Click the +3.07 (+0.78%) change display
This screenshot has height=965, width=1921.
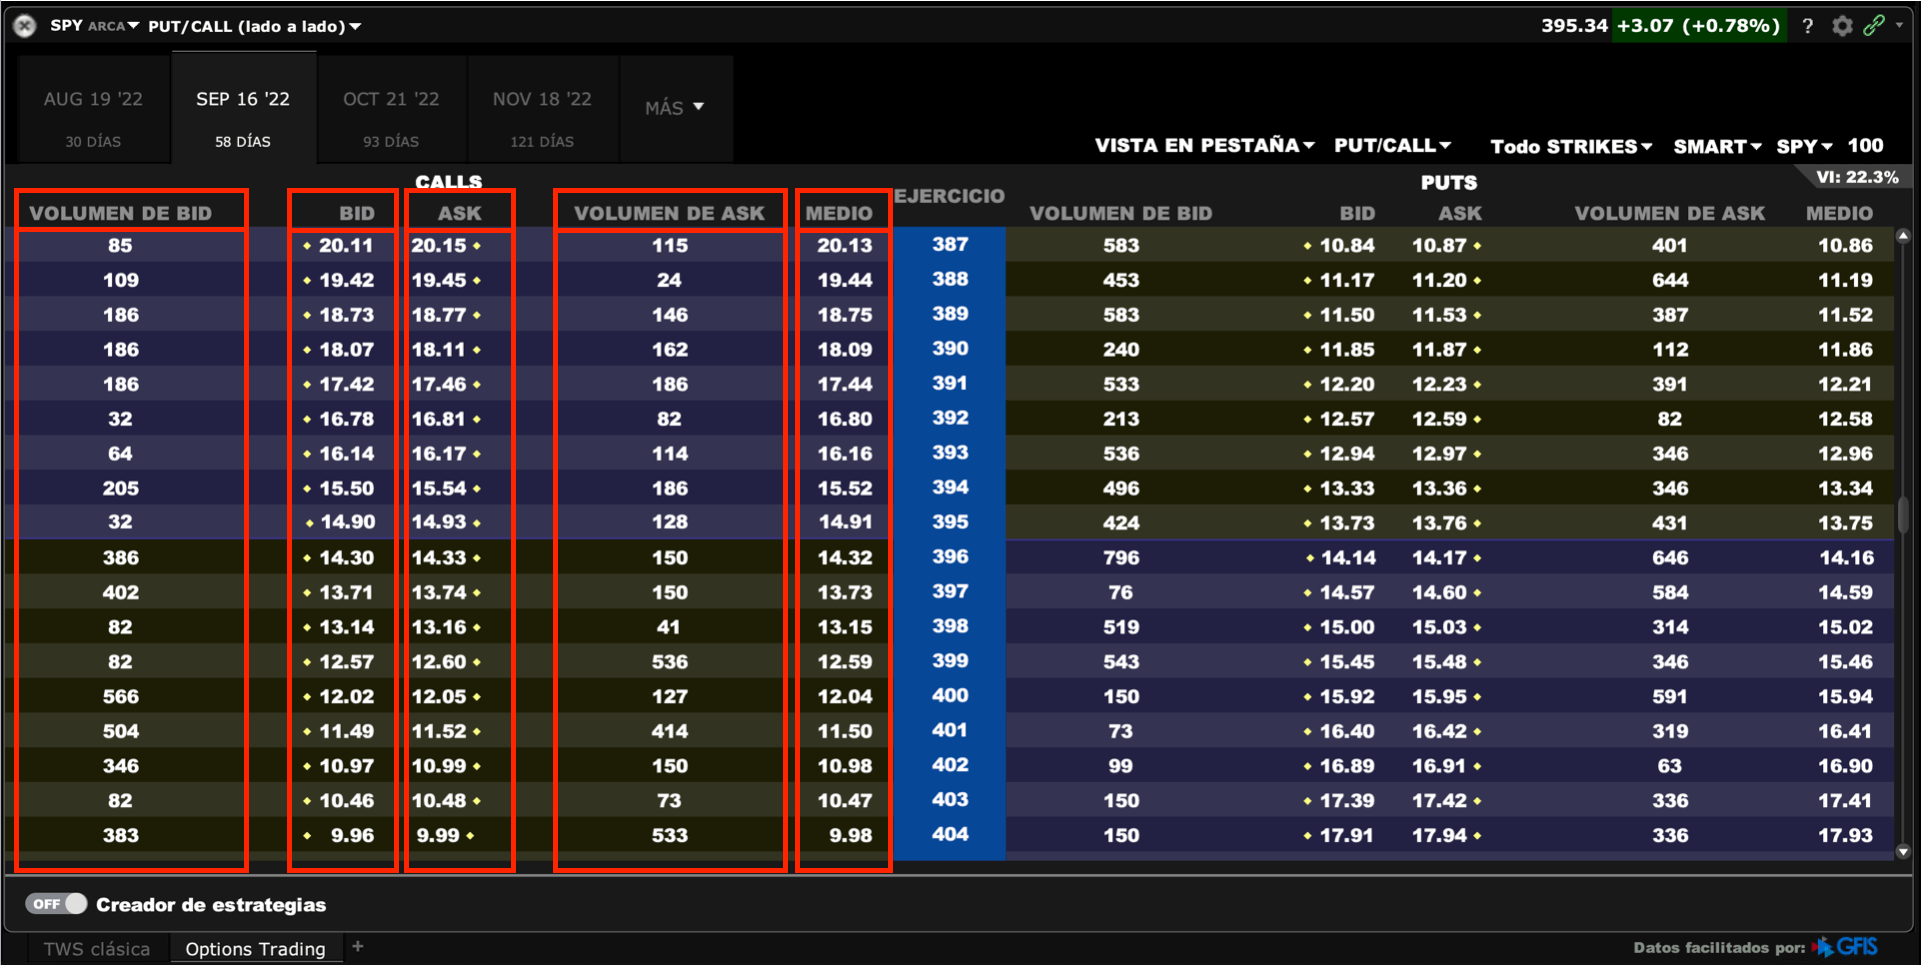[1698, 26]
